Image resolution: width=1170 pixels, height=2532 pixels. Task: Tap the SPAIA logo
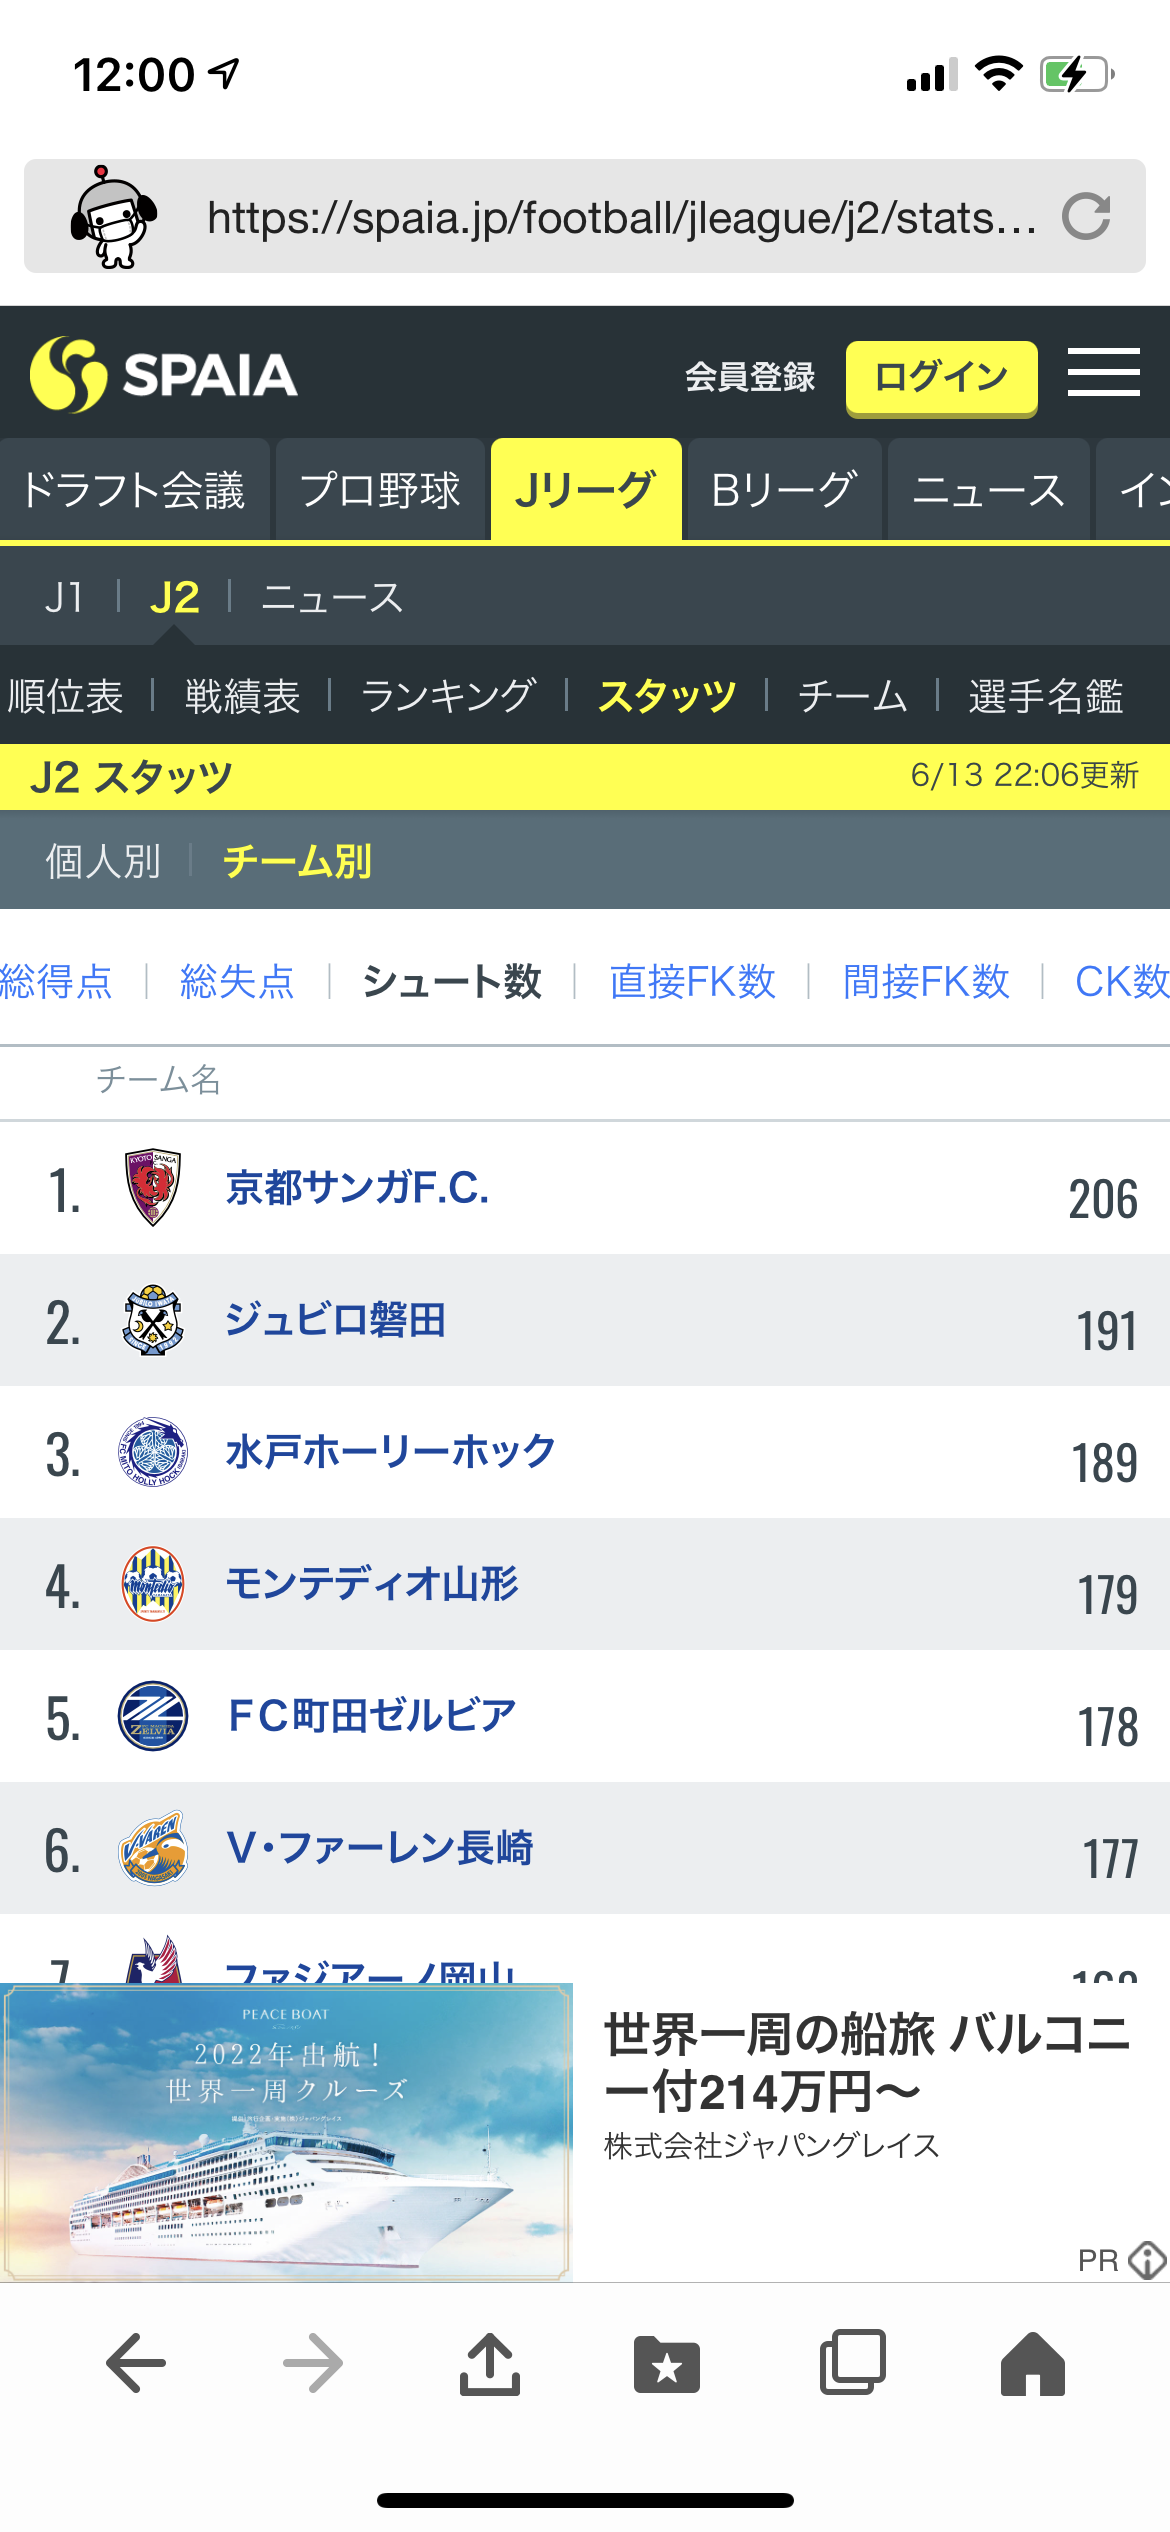(164, 375)
